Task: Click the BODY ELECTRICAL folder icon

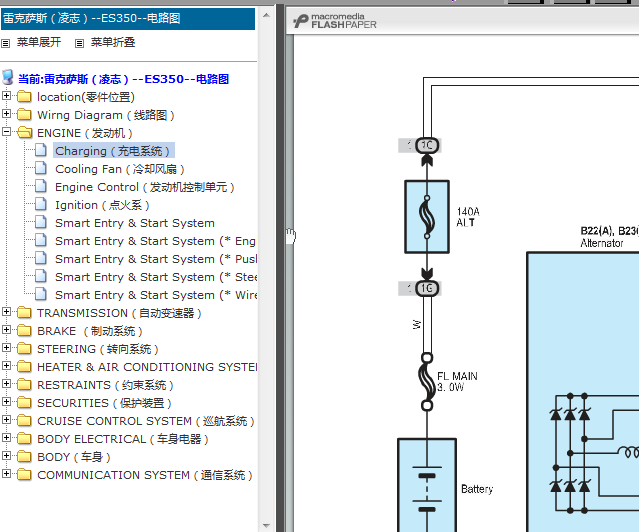Action: [24, 439]
